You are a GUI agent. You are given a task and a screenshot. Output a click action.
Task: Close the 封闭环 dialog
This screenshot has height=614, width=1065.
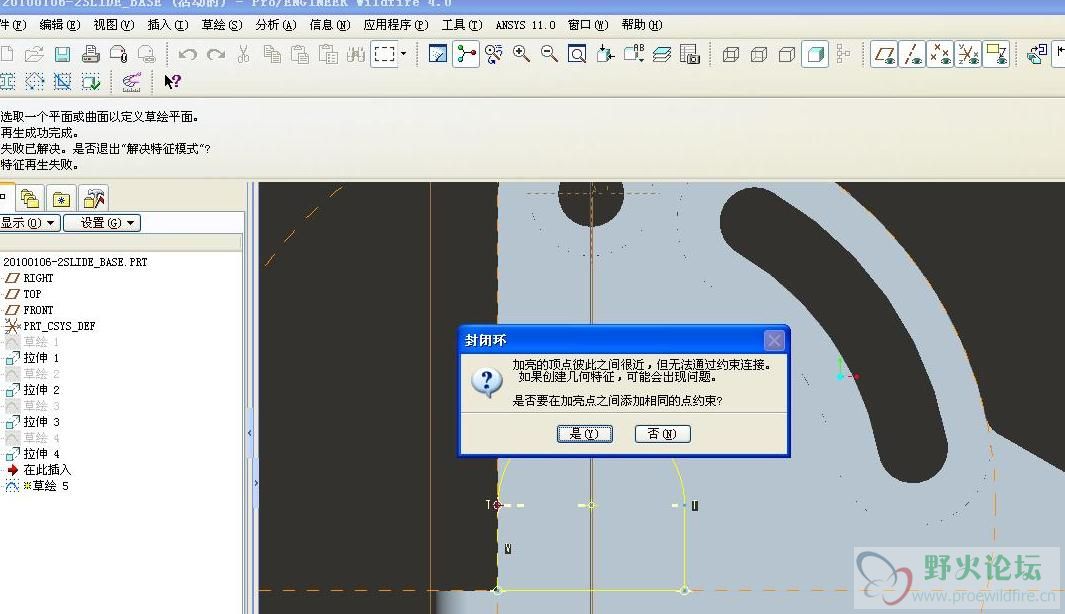click(774, 340)
